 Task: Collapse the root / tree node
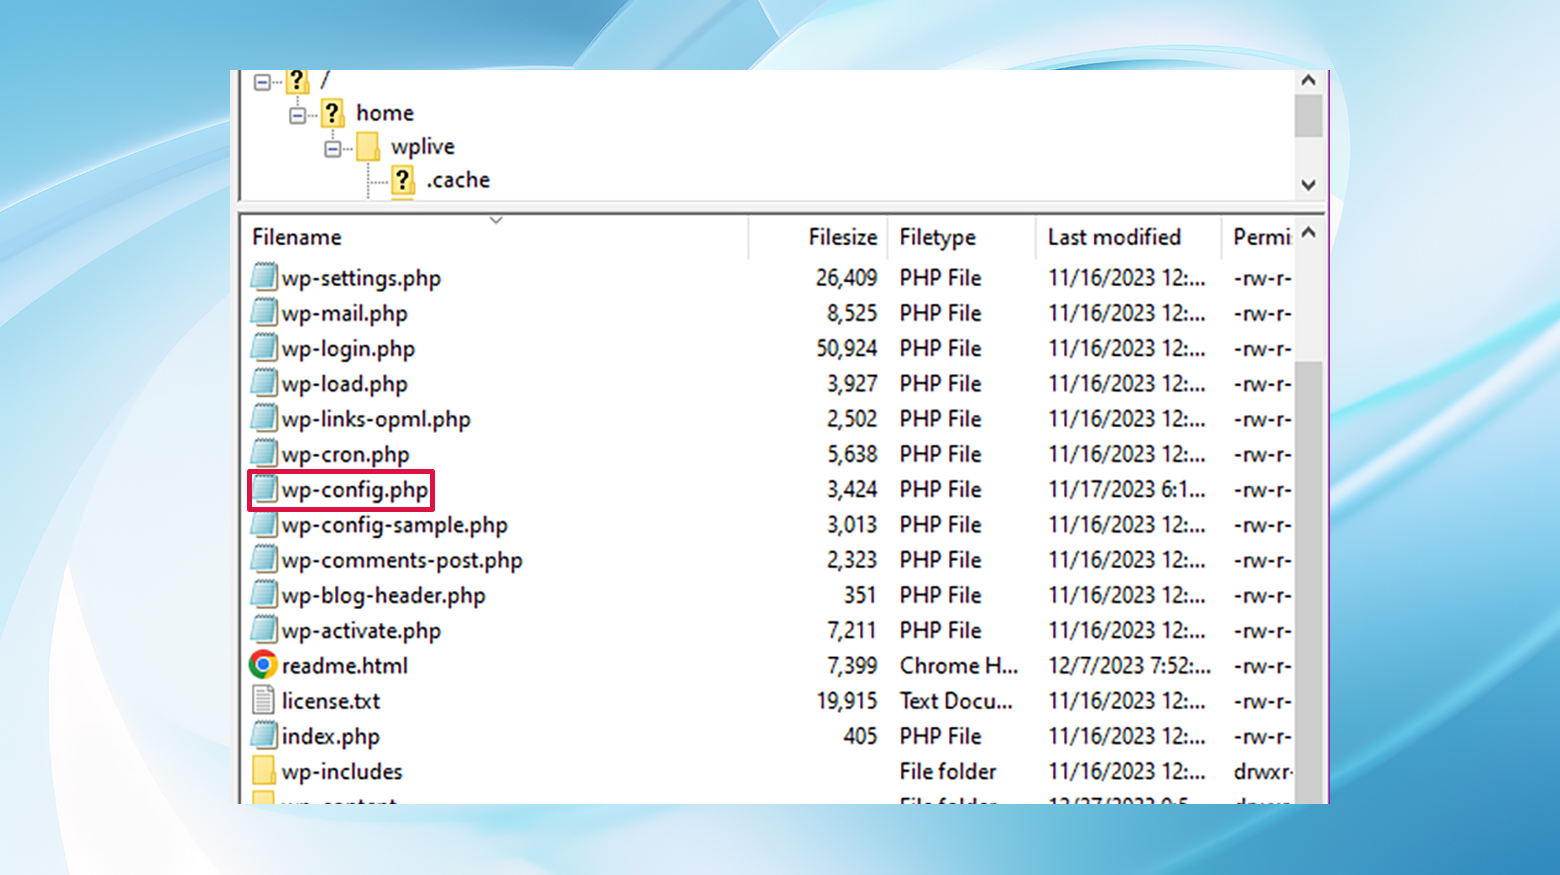pyautogui.click(x=262, y=80)
